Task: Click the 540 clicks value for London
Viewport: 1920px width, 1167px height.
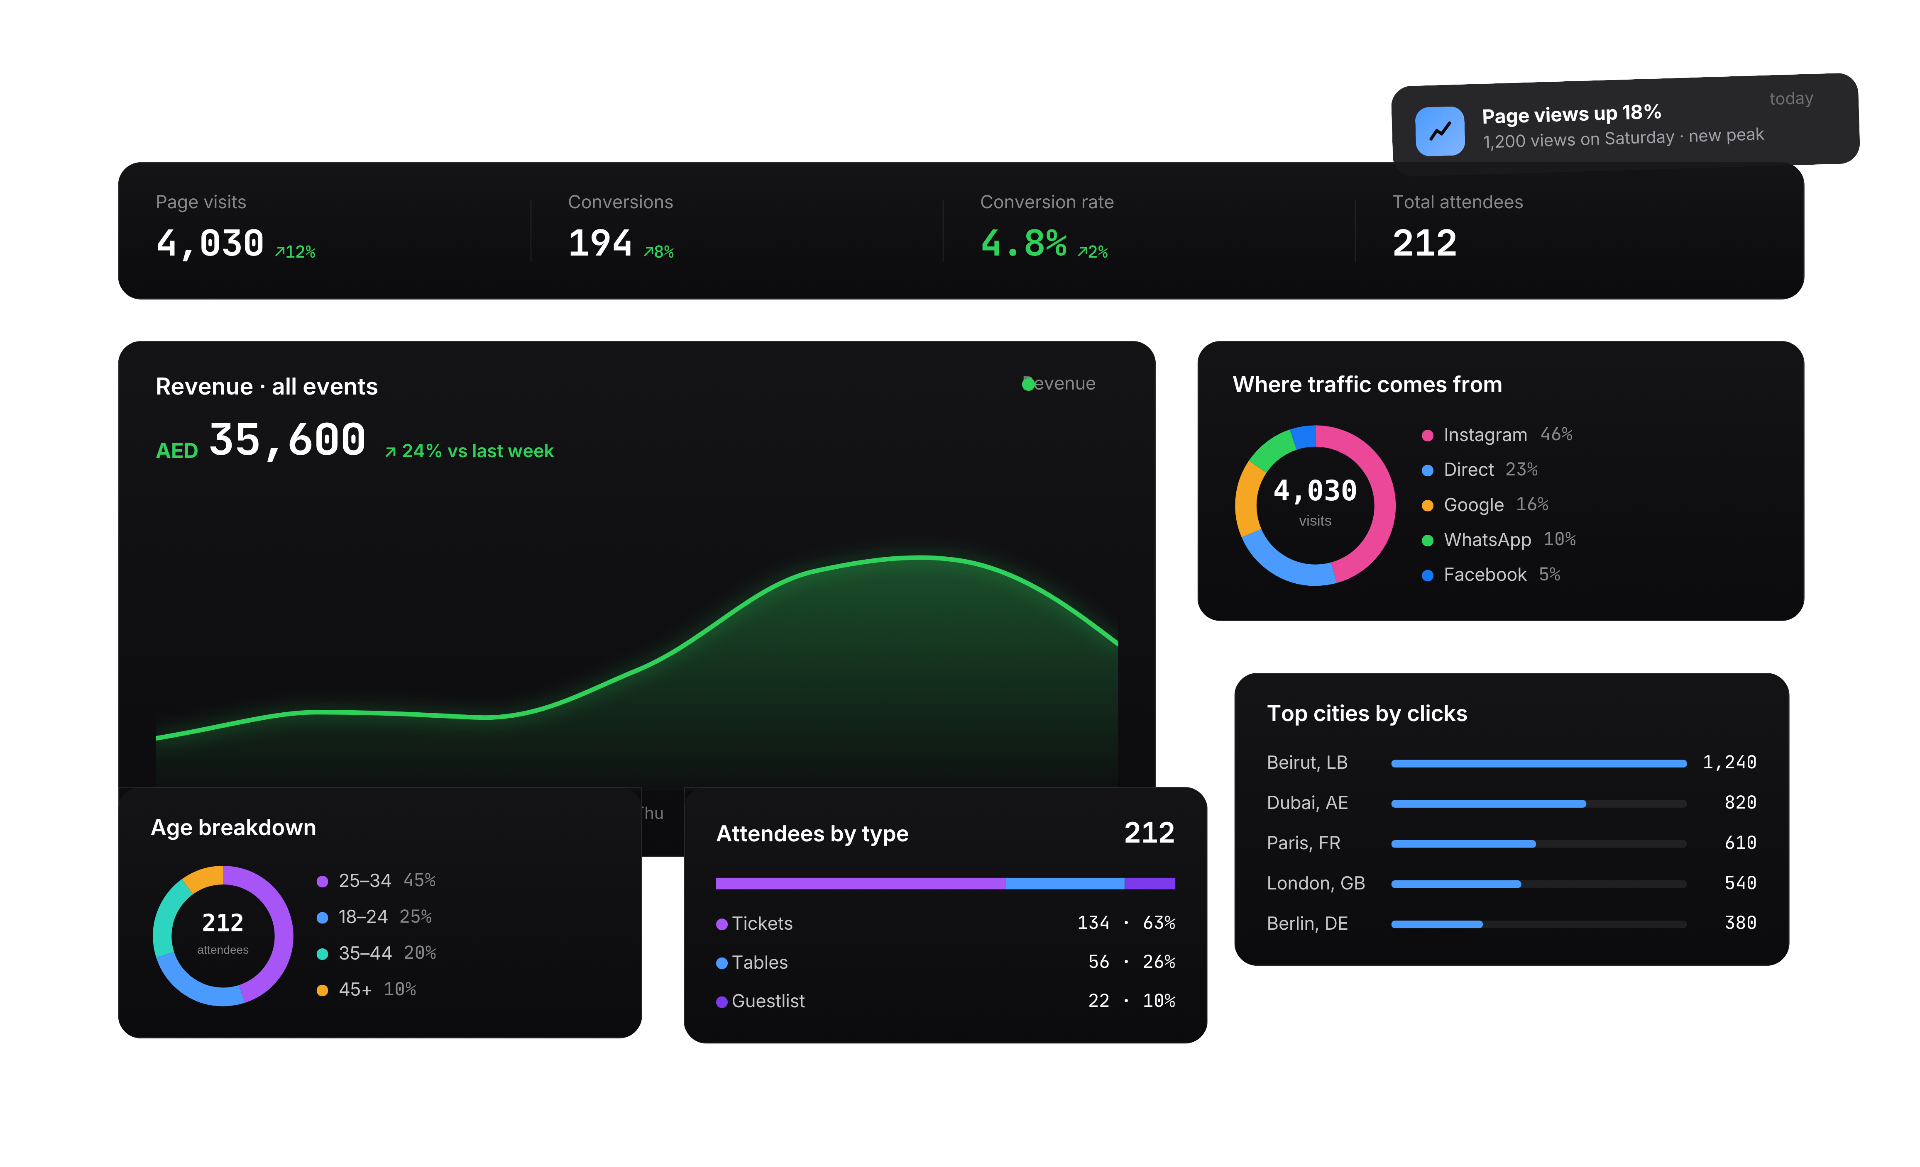Action: pos(1741,883)
